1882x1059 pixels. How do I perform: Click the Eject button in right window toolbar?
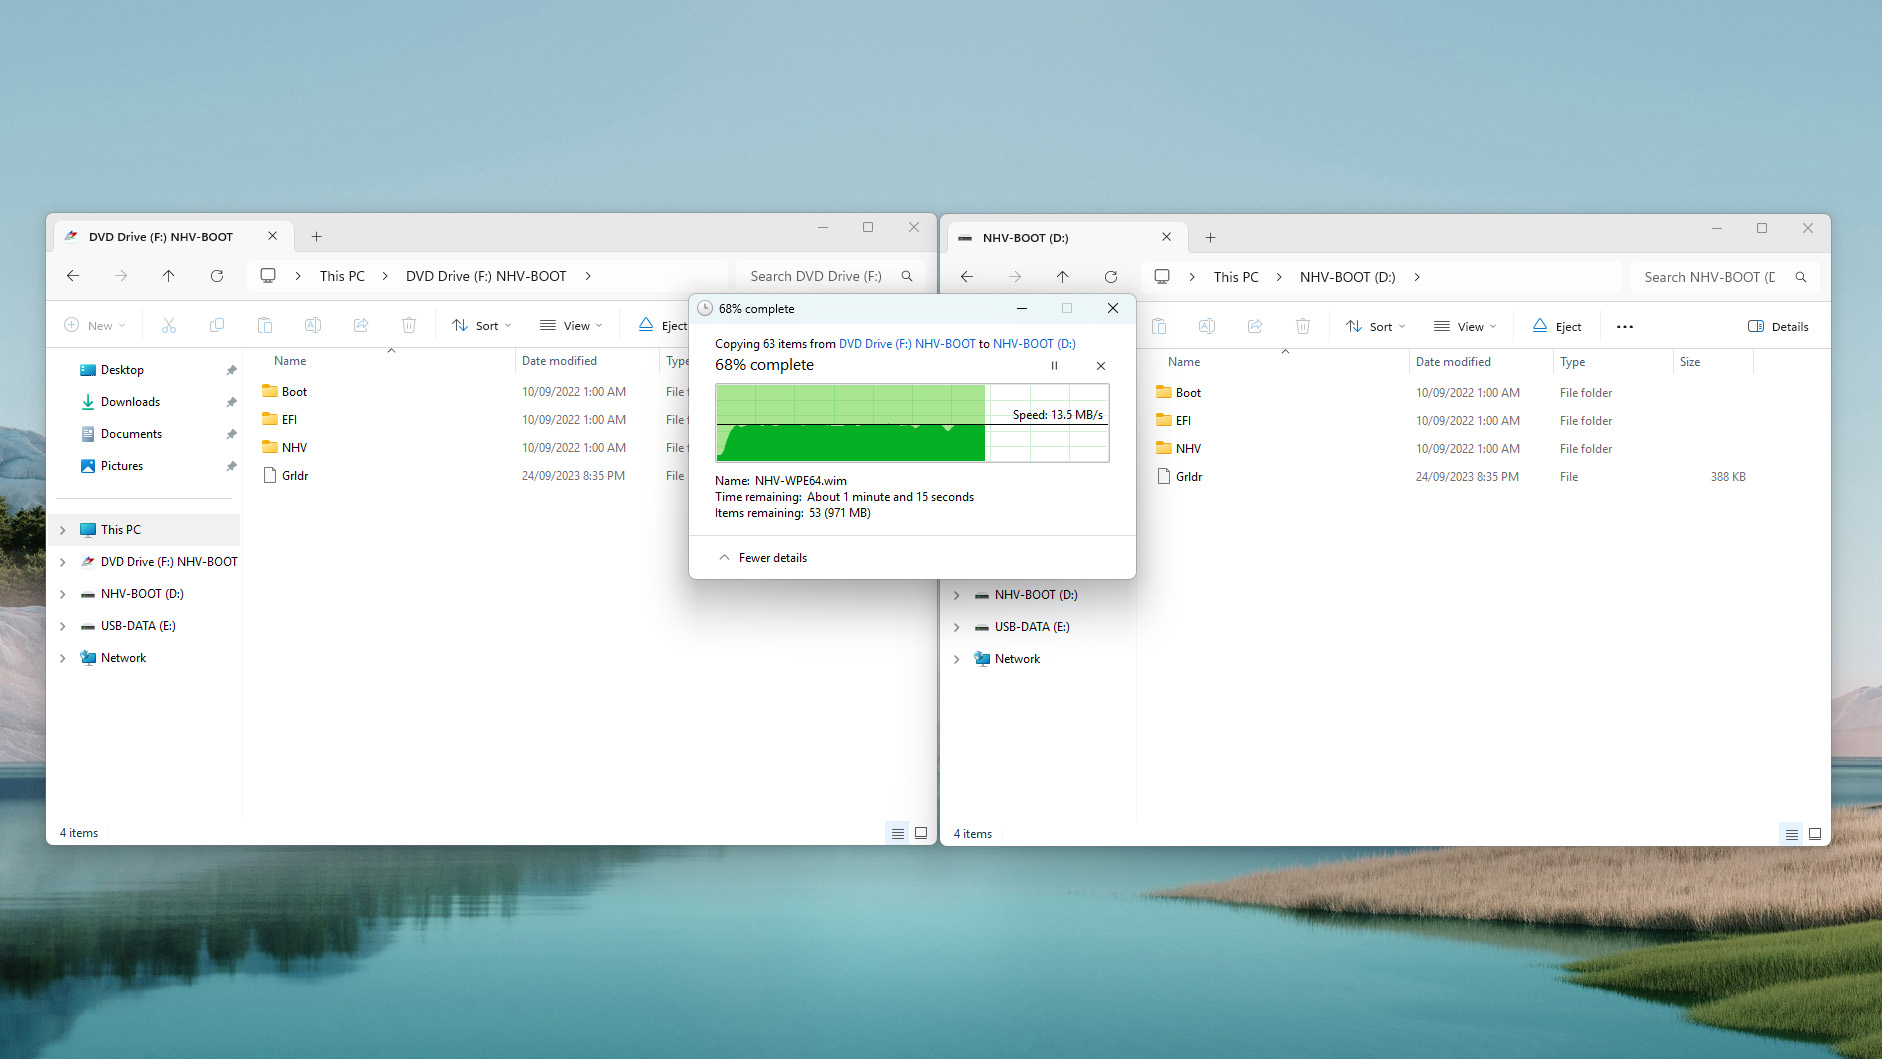tap(1557, 327)
